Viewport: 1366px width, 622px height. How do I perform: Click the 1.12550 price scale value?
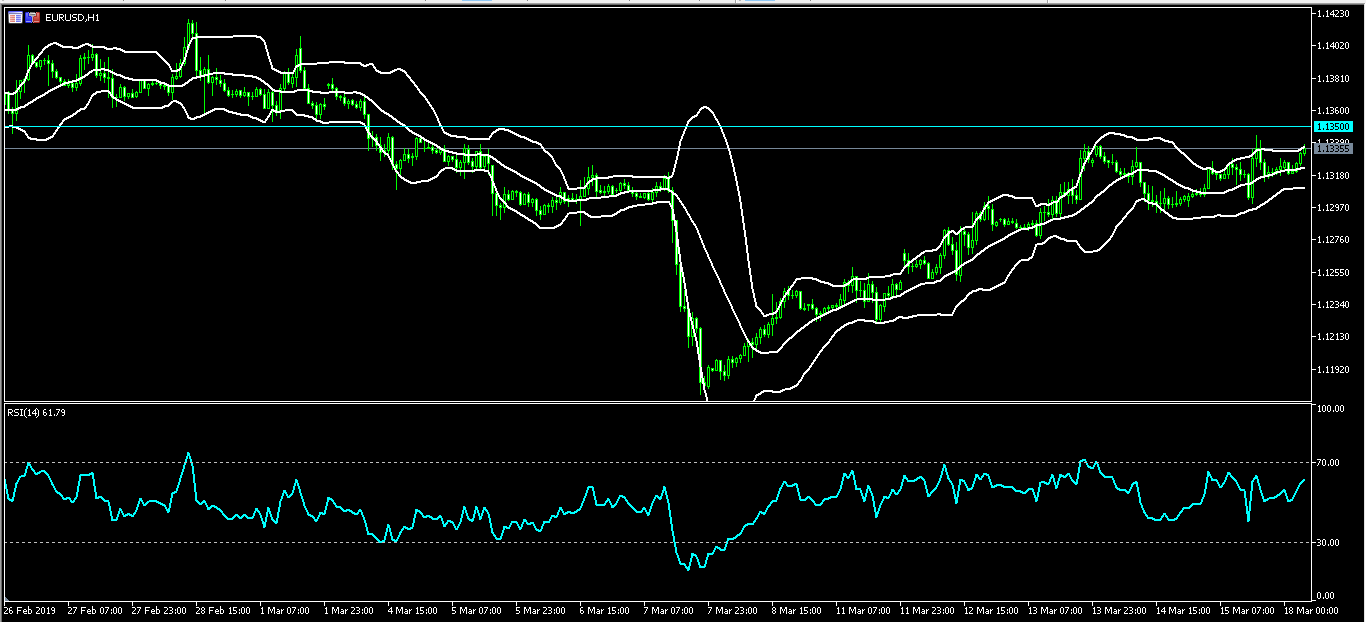click(x=1334, y=272)
